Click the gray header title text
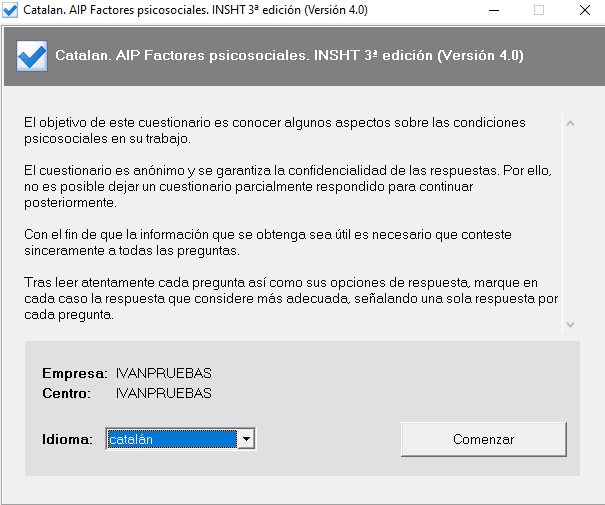This screenshot has width=605, height=505. click(289, 55)
